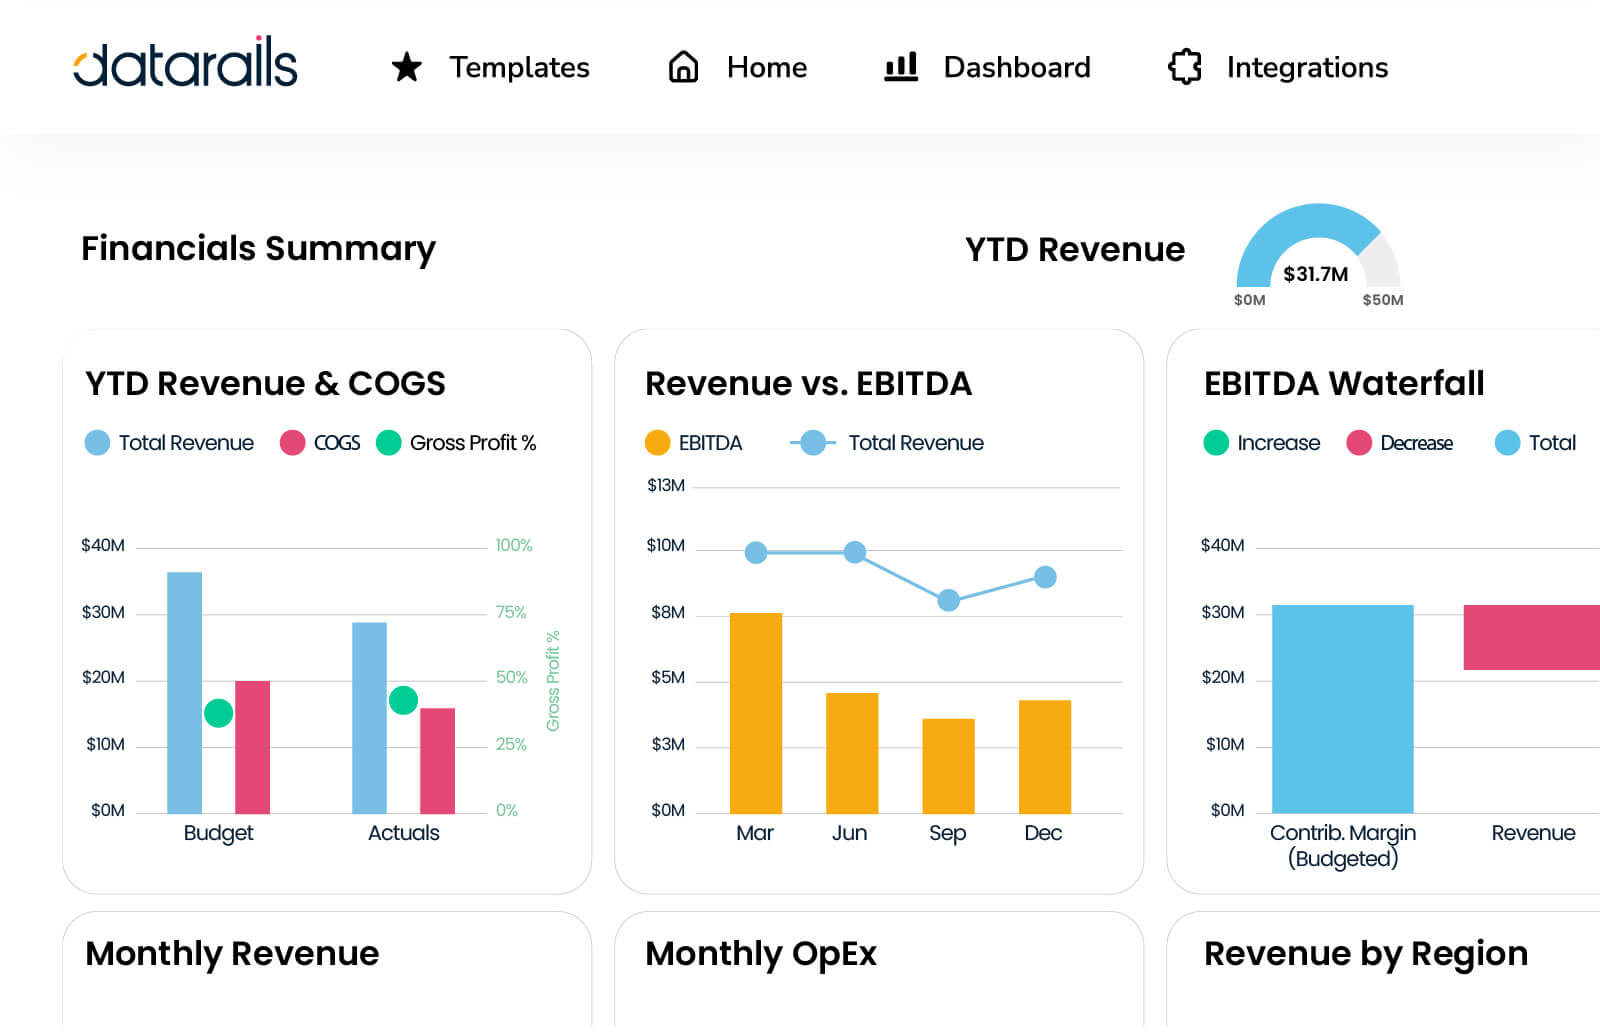1600x1036 pixels.
Task: Select the Contrib. Margin (Budgeted) bar
Action: tap(1342, 710)
